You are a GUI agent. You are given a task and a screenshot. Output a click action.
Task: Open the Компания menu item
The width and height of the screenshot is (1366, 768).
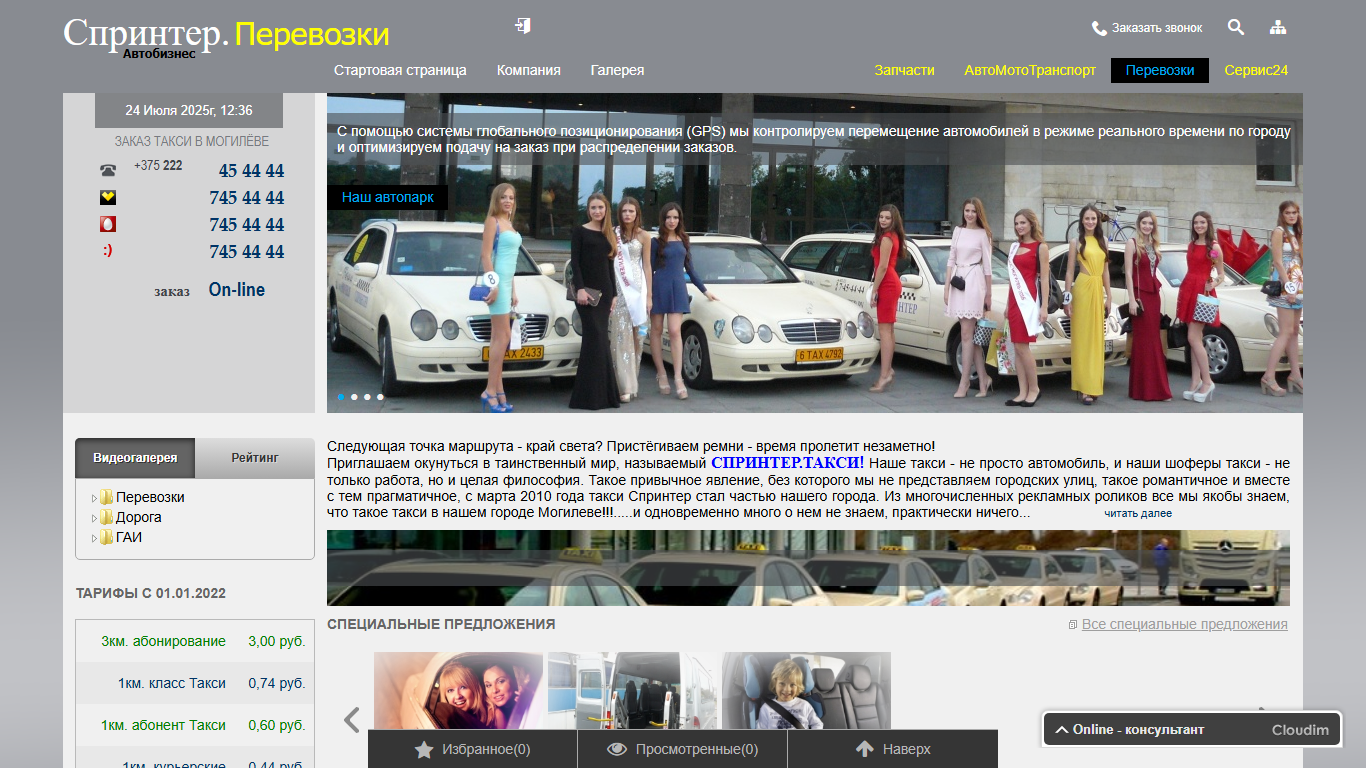pos(528,70)
